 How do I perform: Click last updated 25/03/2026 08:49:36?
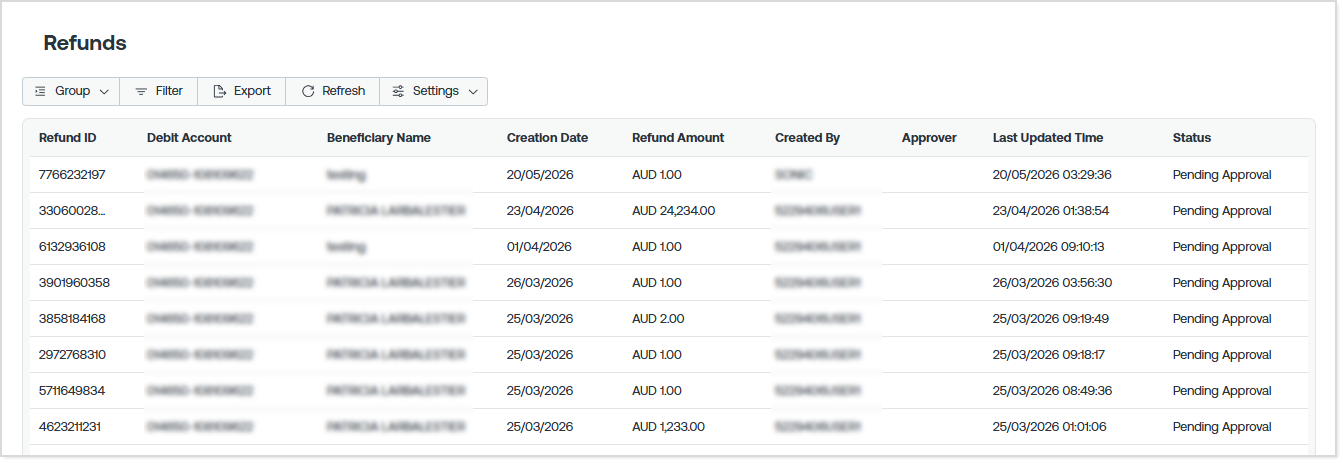click(x=1052, y=391)
